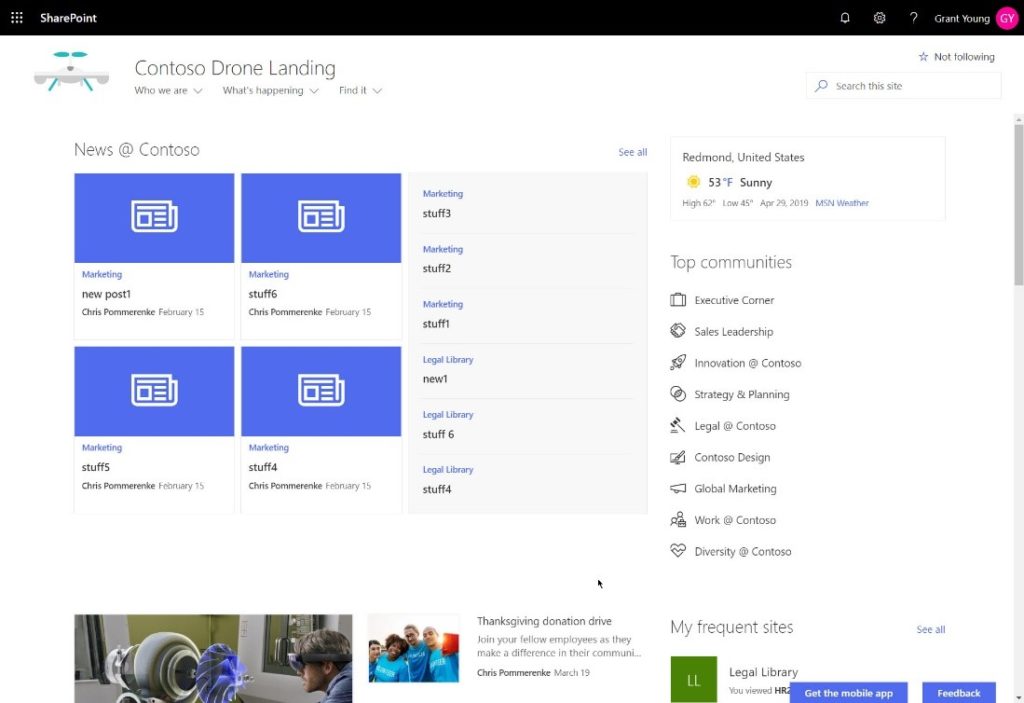
Task: Open Grant Young's account avatar
Action: pos(1006,18)
